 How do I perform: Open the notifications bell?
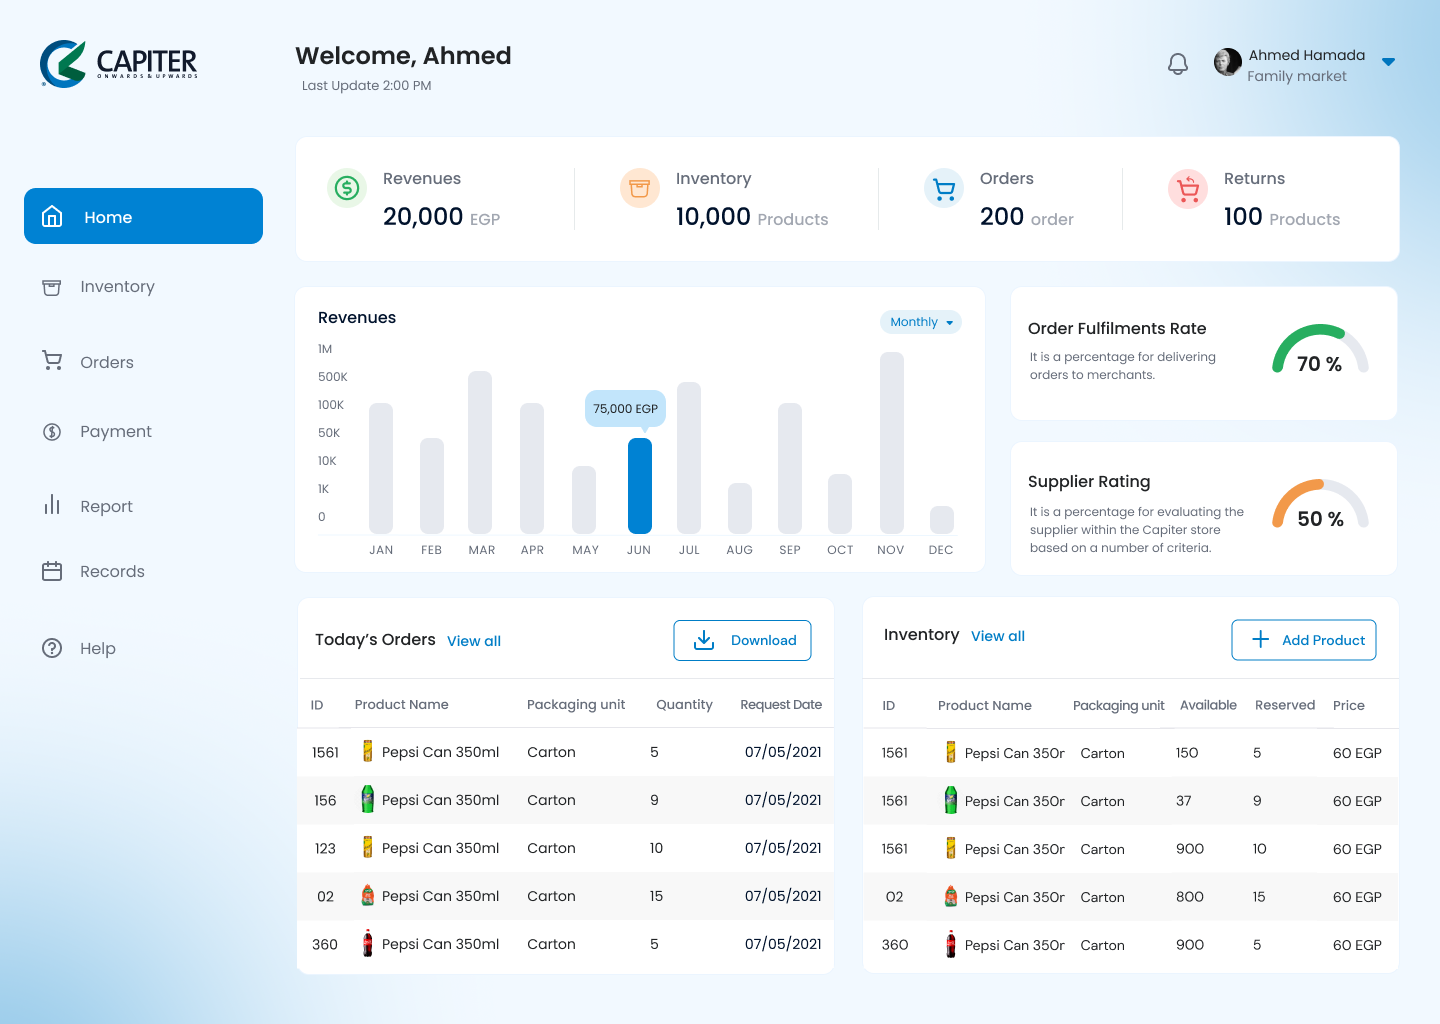(x=1178, y=64)
